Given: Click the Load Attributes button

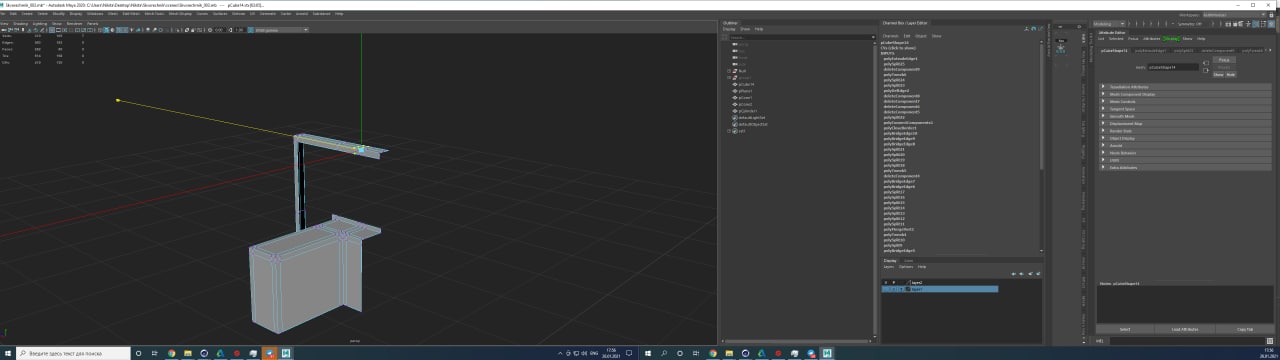Looking at the screenshot, I should click(1184, 328).
